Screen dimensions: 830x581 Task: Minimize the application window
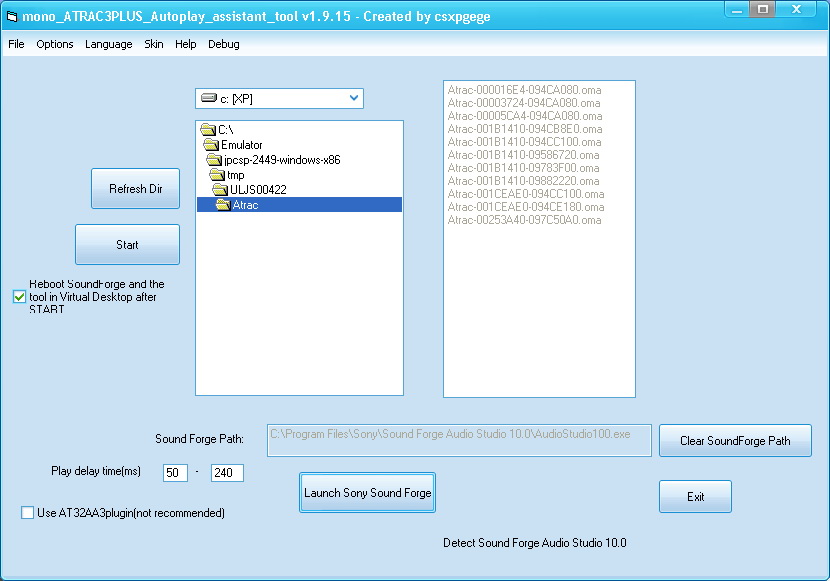click(x=737, y=10)
